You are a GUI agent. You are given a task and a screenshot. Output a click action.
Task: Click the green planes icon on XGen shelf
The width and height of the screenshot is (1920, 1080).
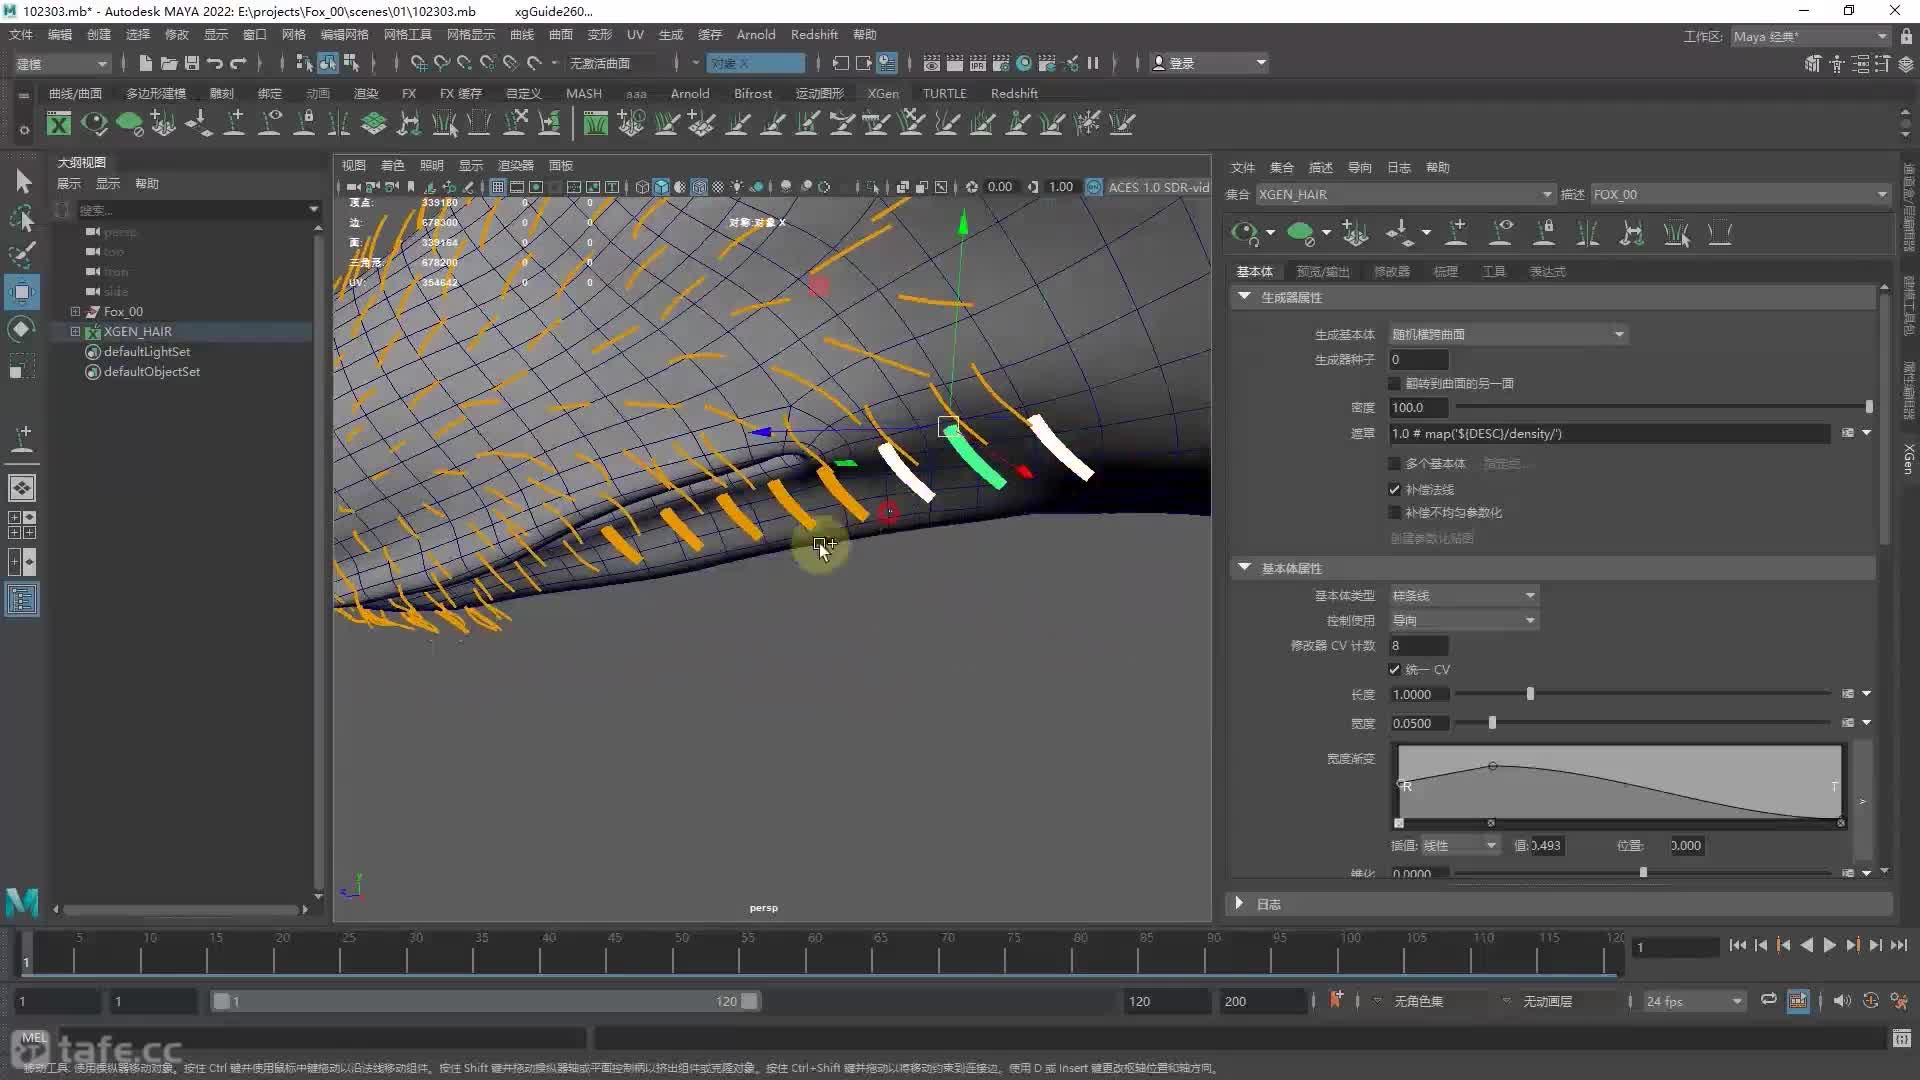(374, 123)
